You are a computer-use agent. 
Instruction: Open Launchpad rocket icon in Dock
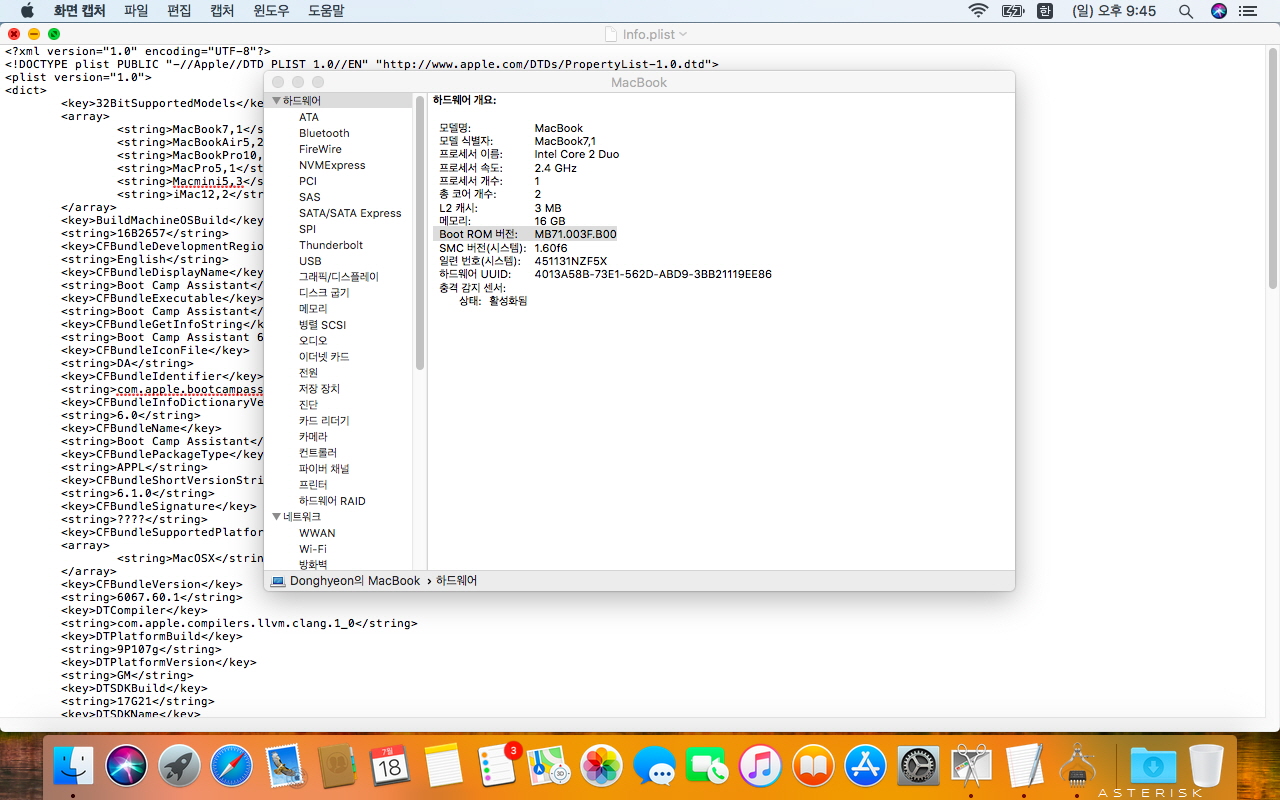[x=179, y=767]
